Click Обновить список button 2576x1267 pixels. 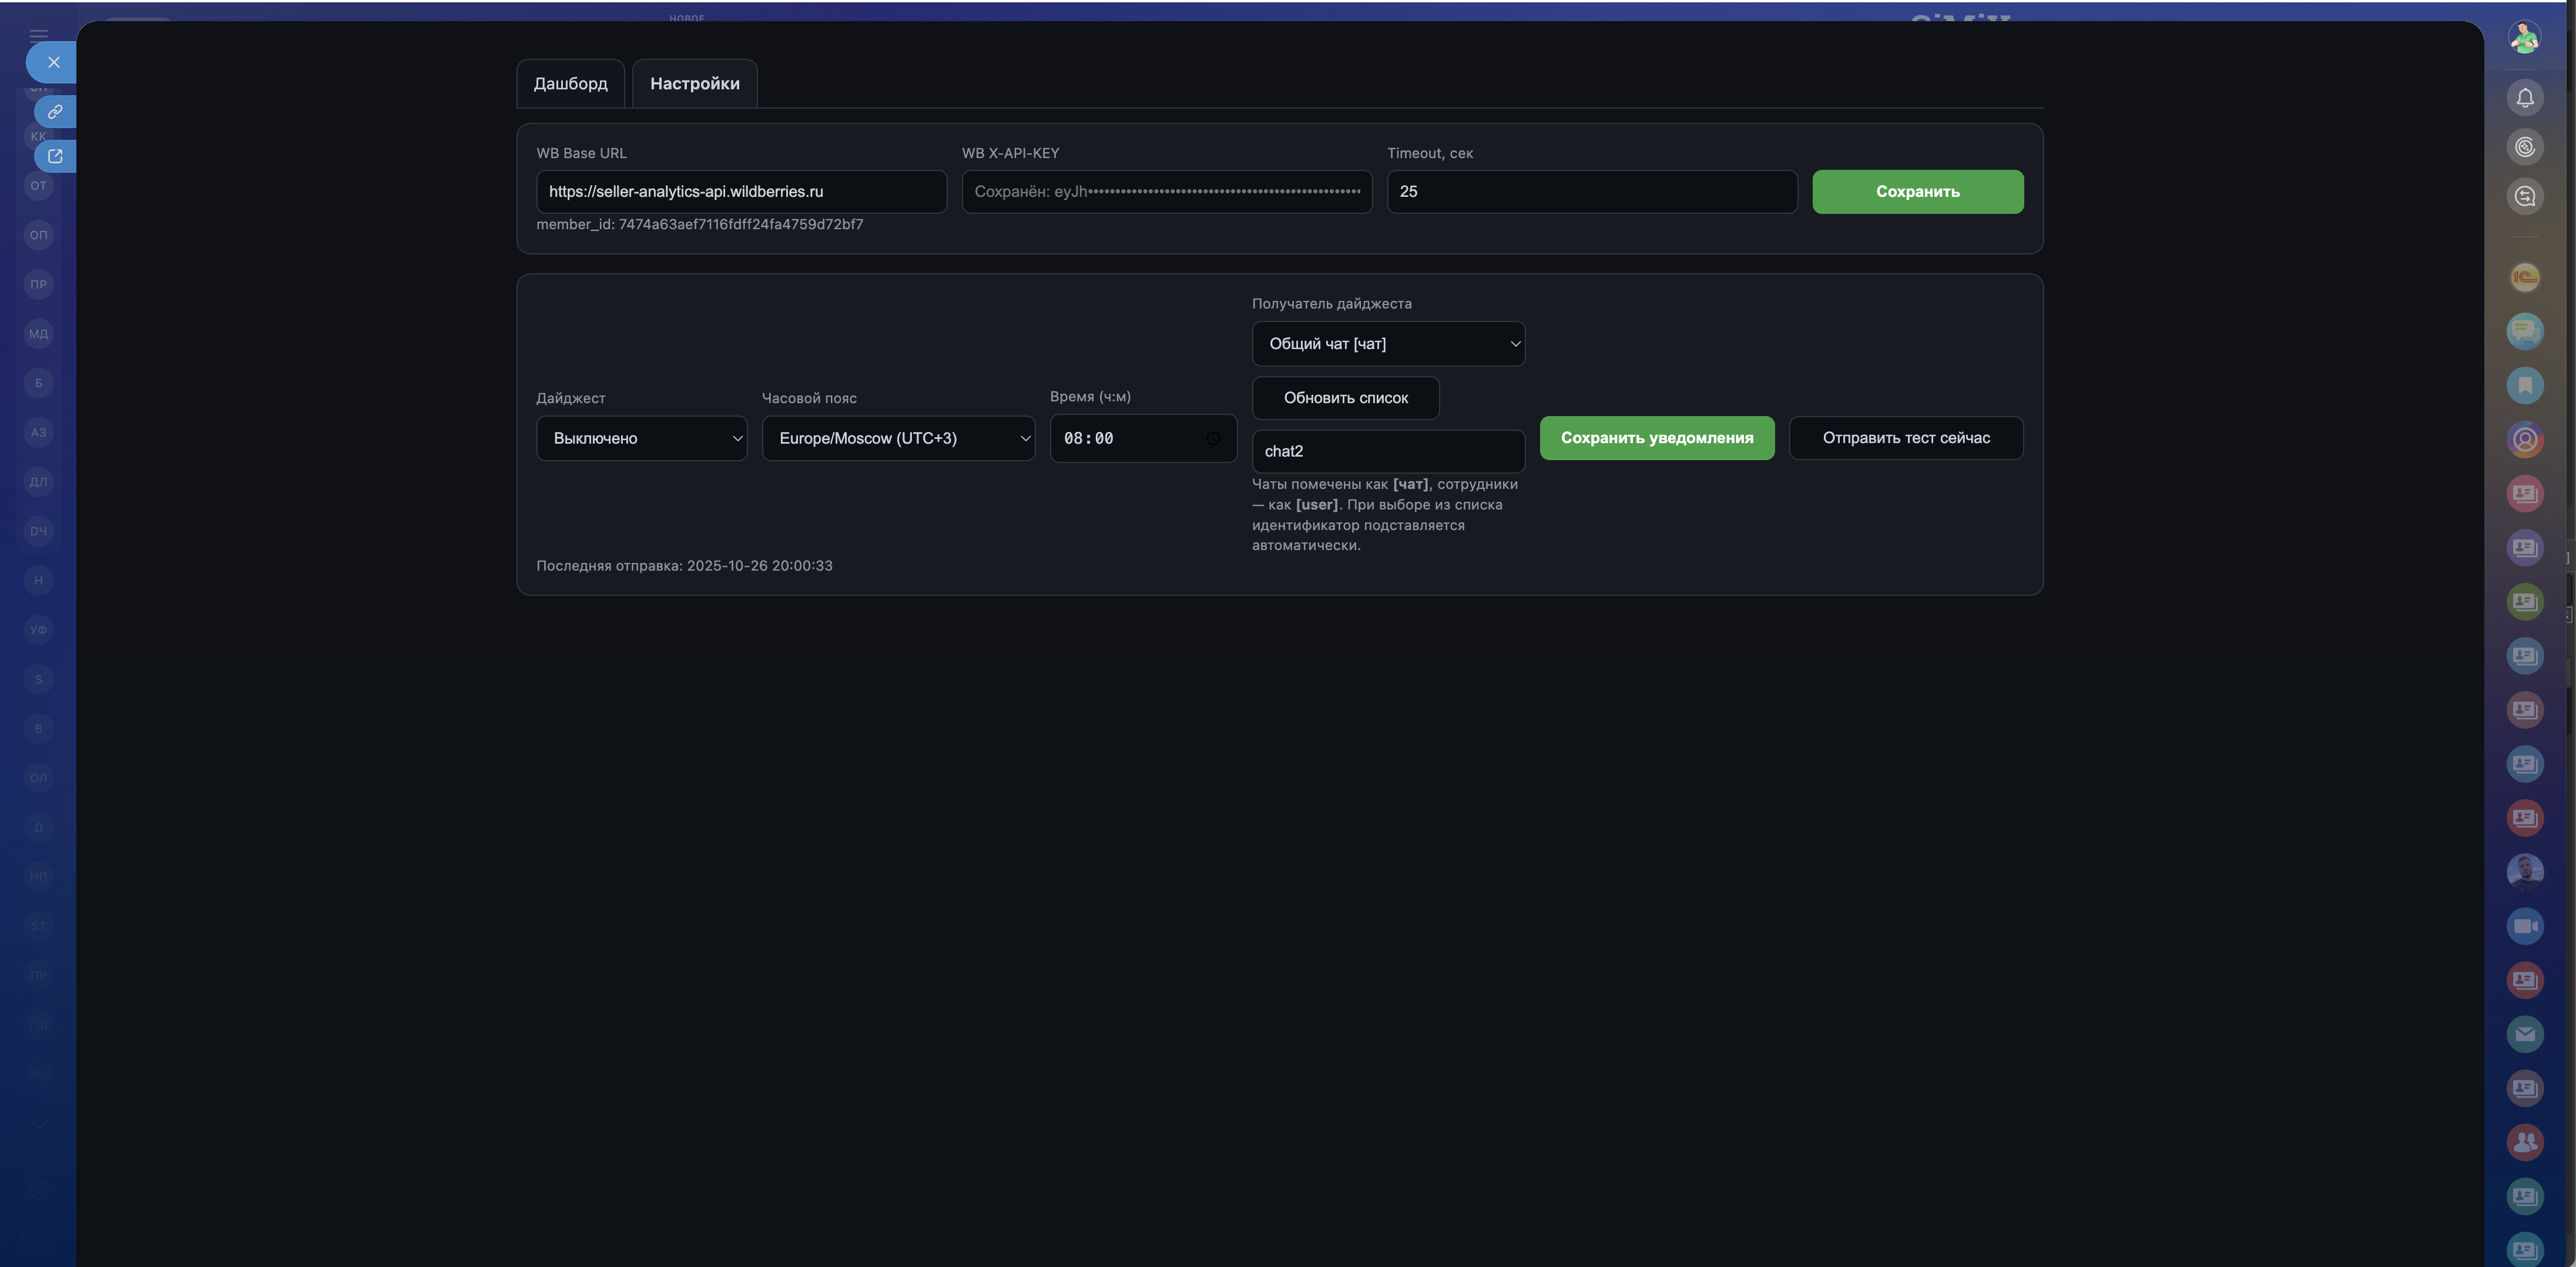pos(1345,398)
